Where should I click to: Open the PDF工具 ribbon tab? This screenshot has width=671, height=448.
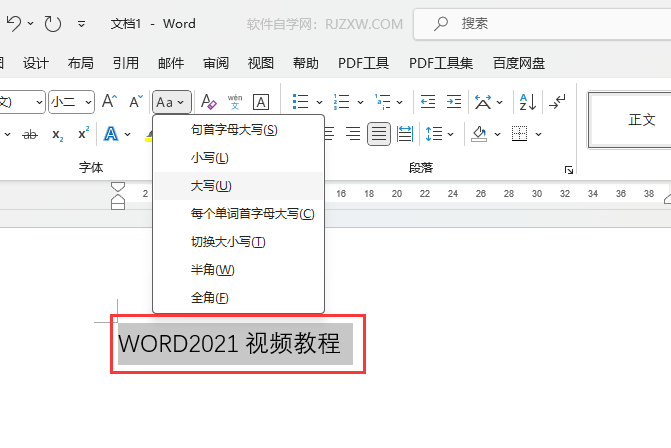tap(363, 63)
